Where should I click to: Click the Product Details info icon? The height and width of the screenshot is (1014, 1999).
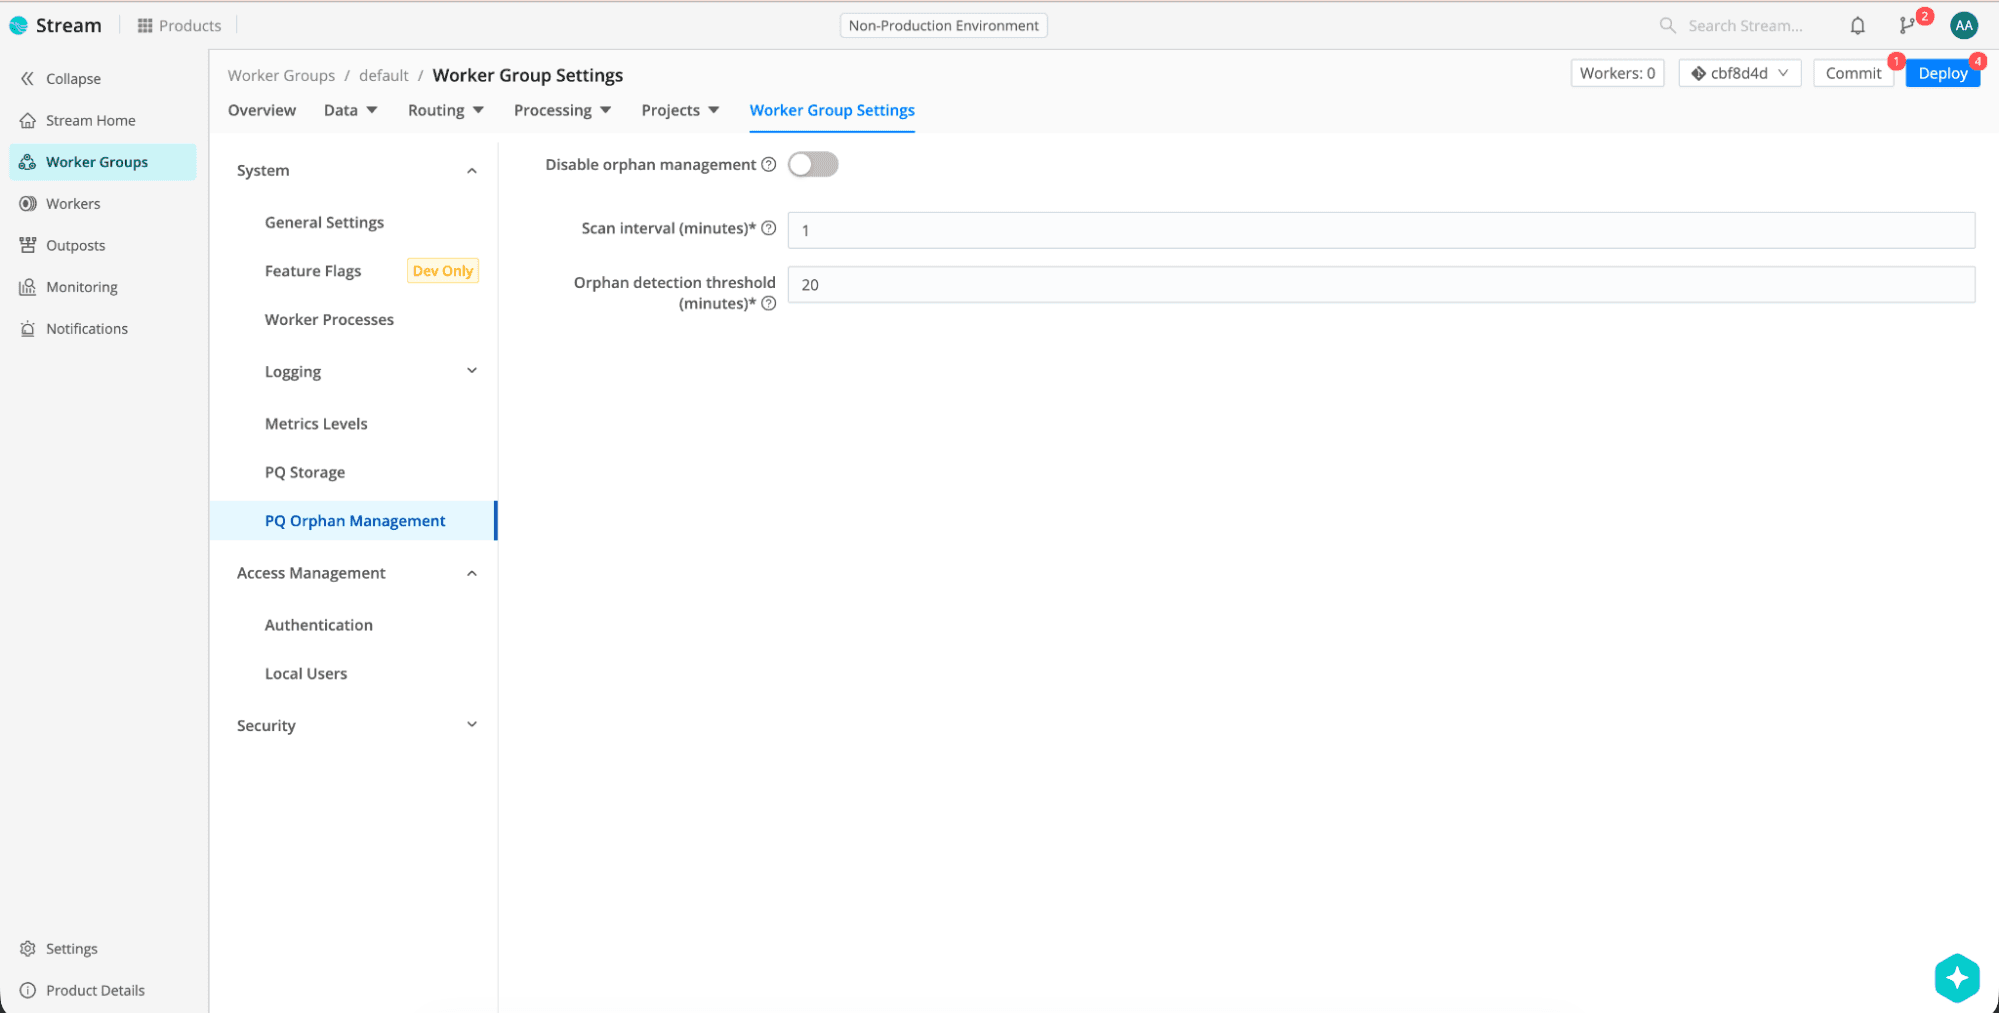[x=28, y=990]
